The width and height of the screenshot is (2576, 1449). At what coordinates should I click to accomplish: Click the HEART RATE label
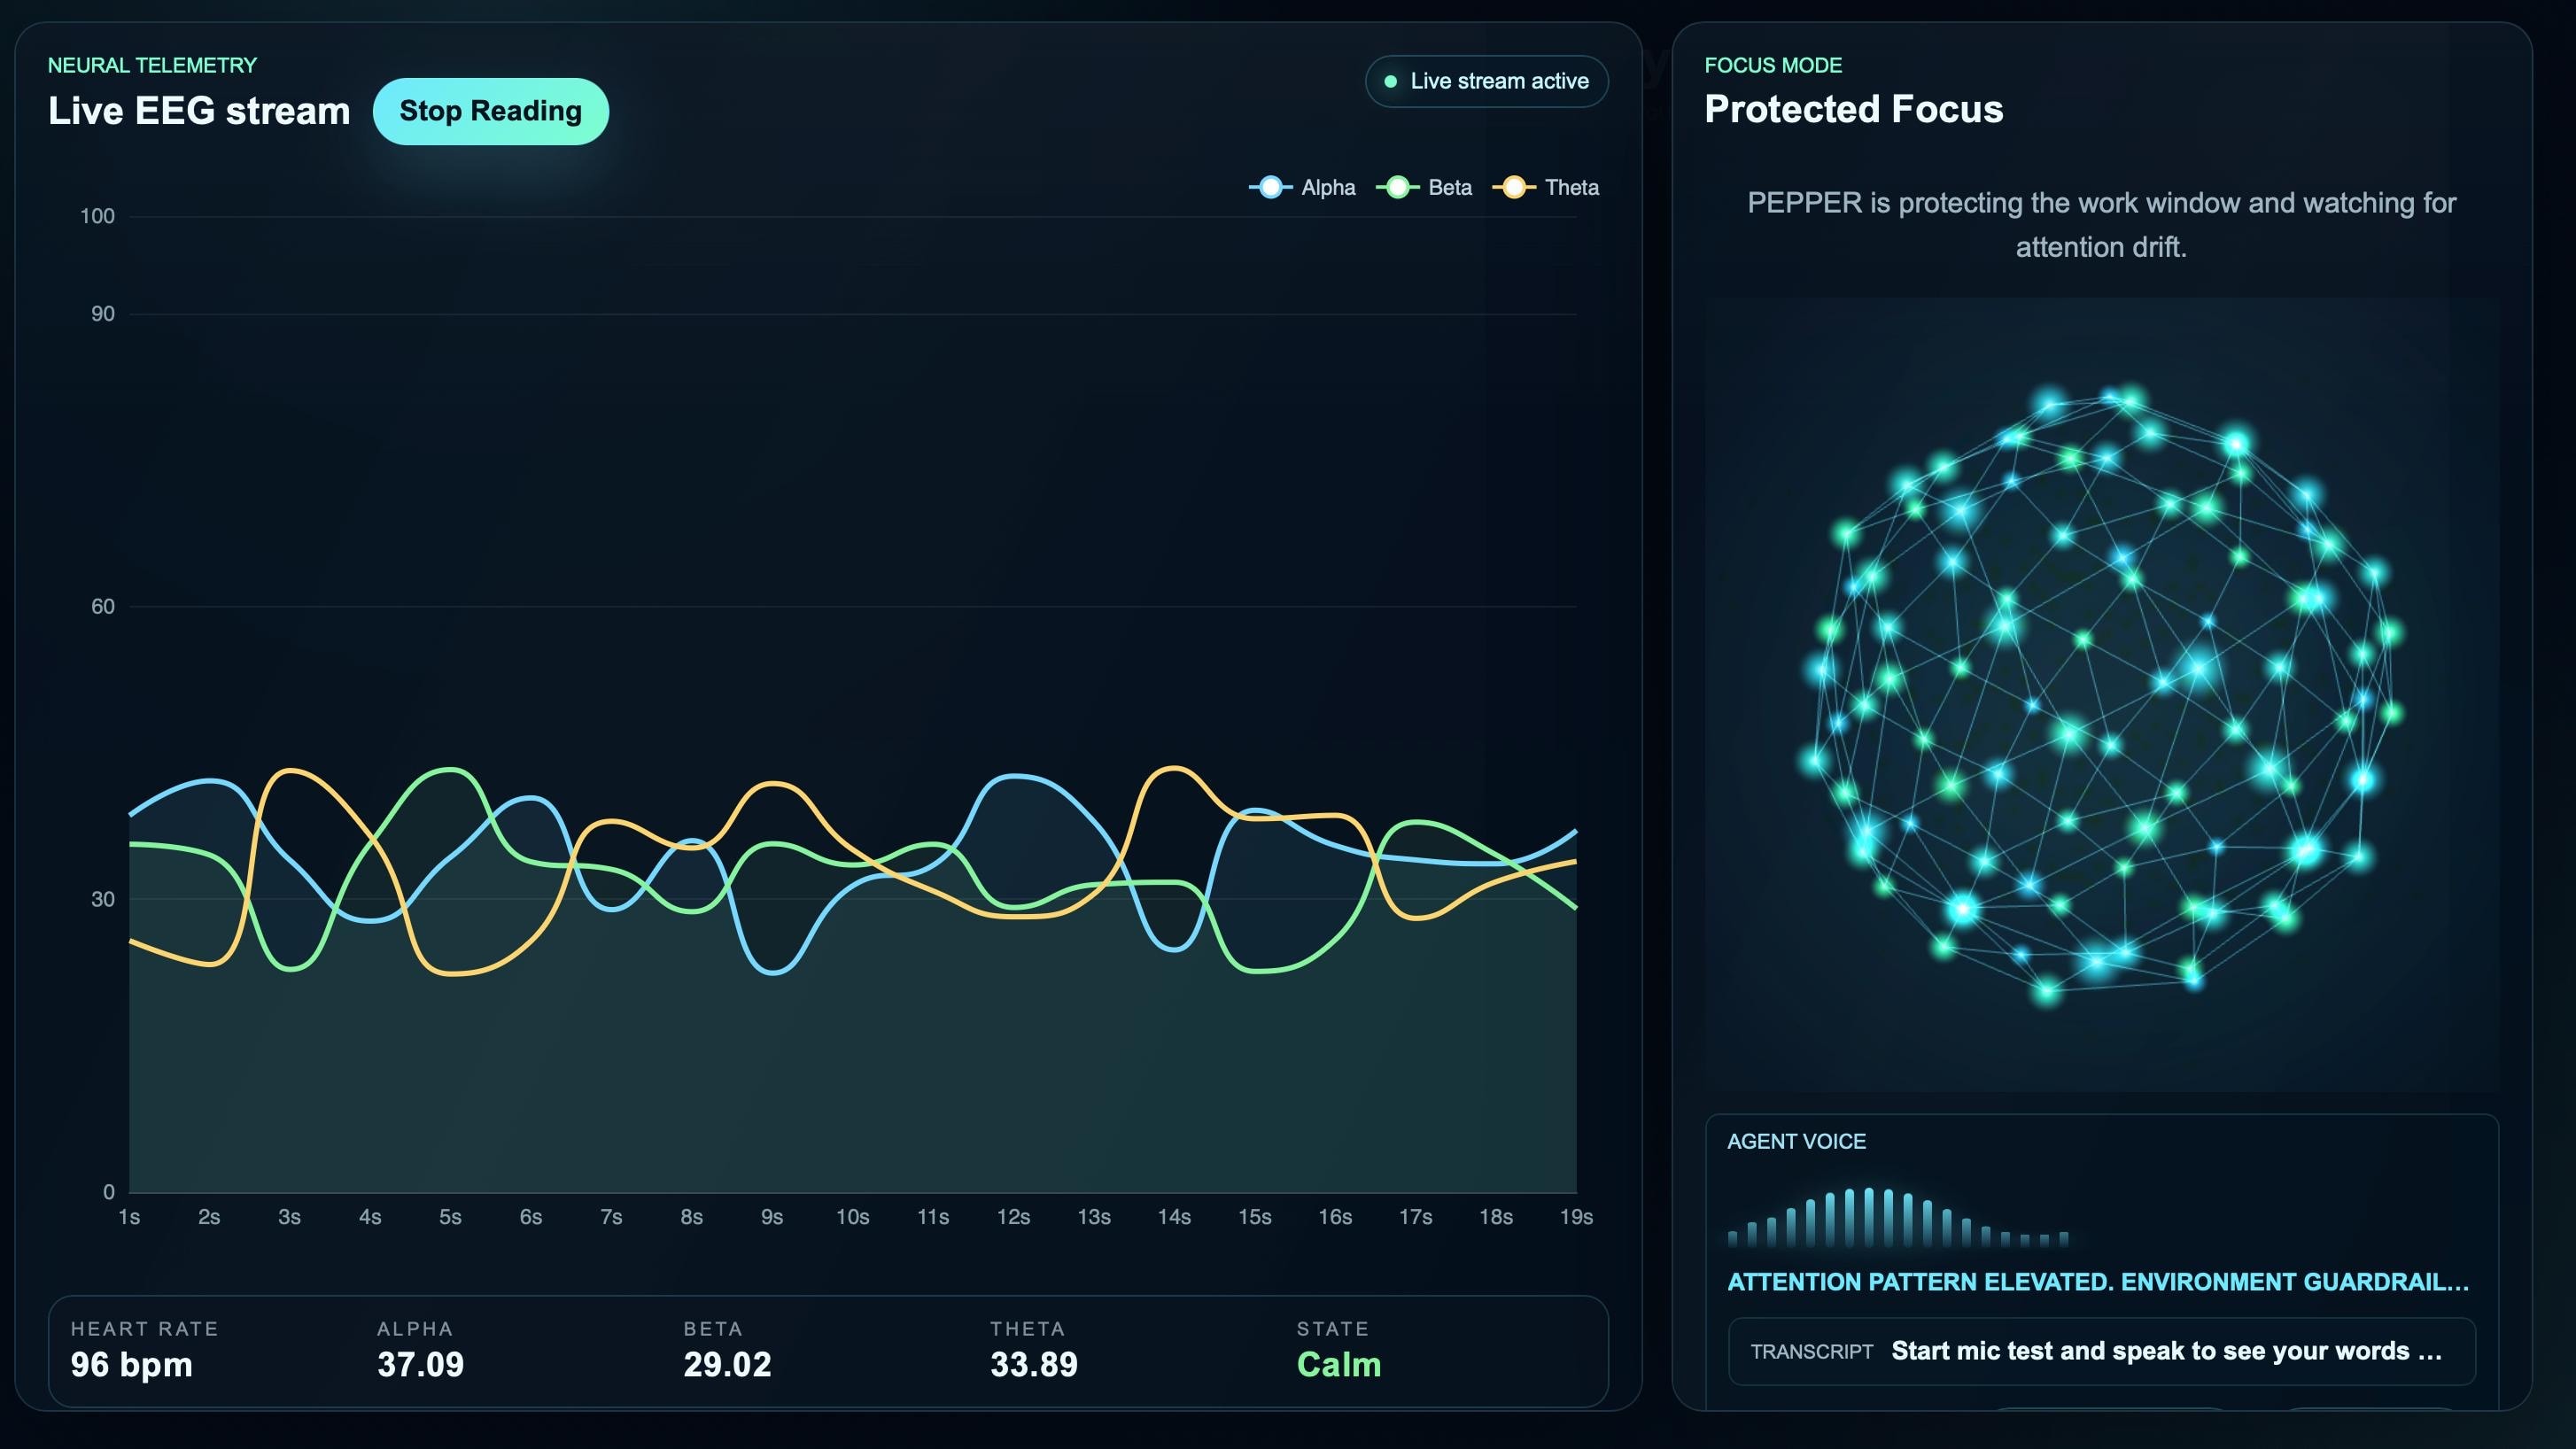(144, 1329)
